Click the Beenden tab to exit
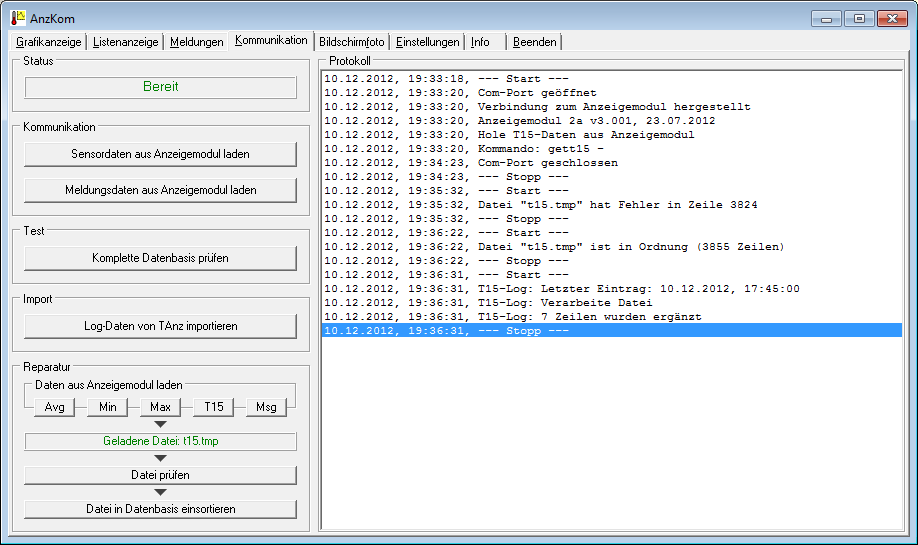 (535, 42)
